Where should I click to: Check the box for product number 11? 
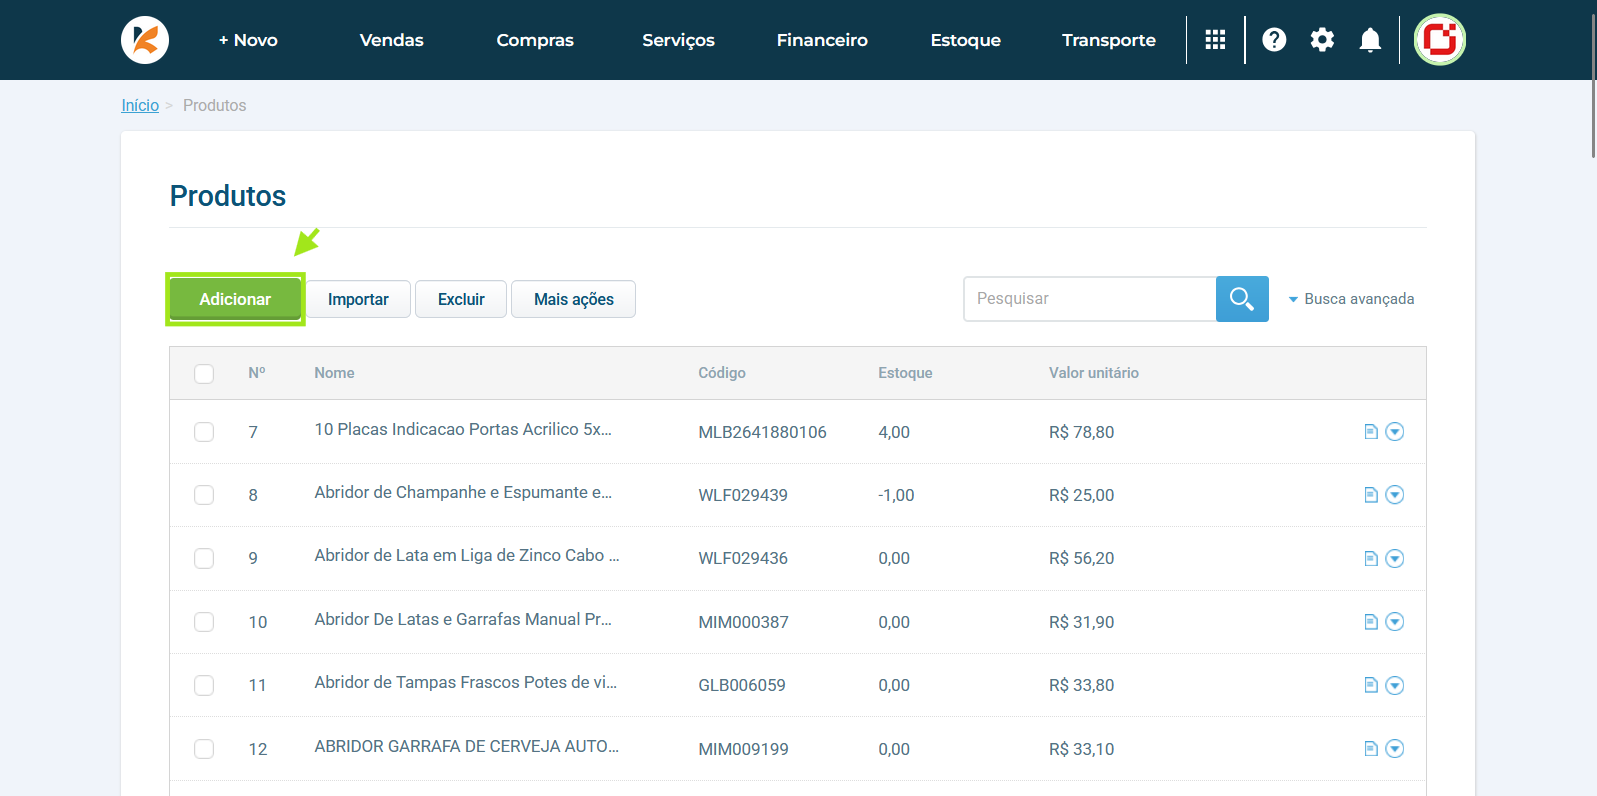(x=204, y=685)
